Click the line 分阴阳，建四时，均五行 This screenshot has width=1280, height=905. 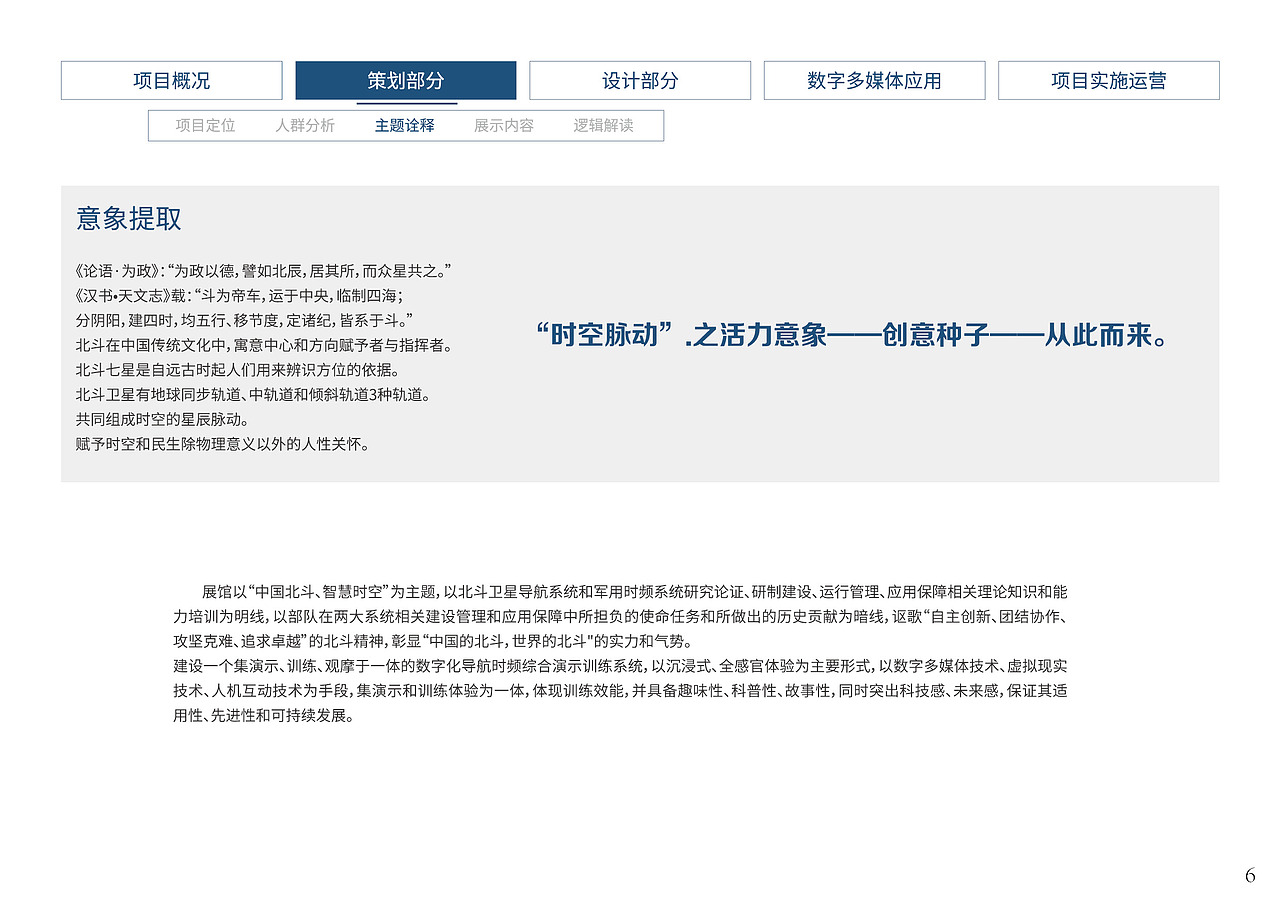[x=245, y=321]
